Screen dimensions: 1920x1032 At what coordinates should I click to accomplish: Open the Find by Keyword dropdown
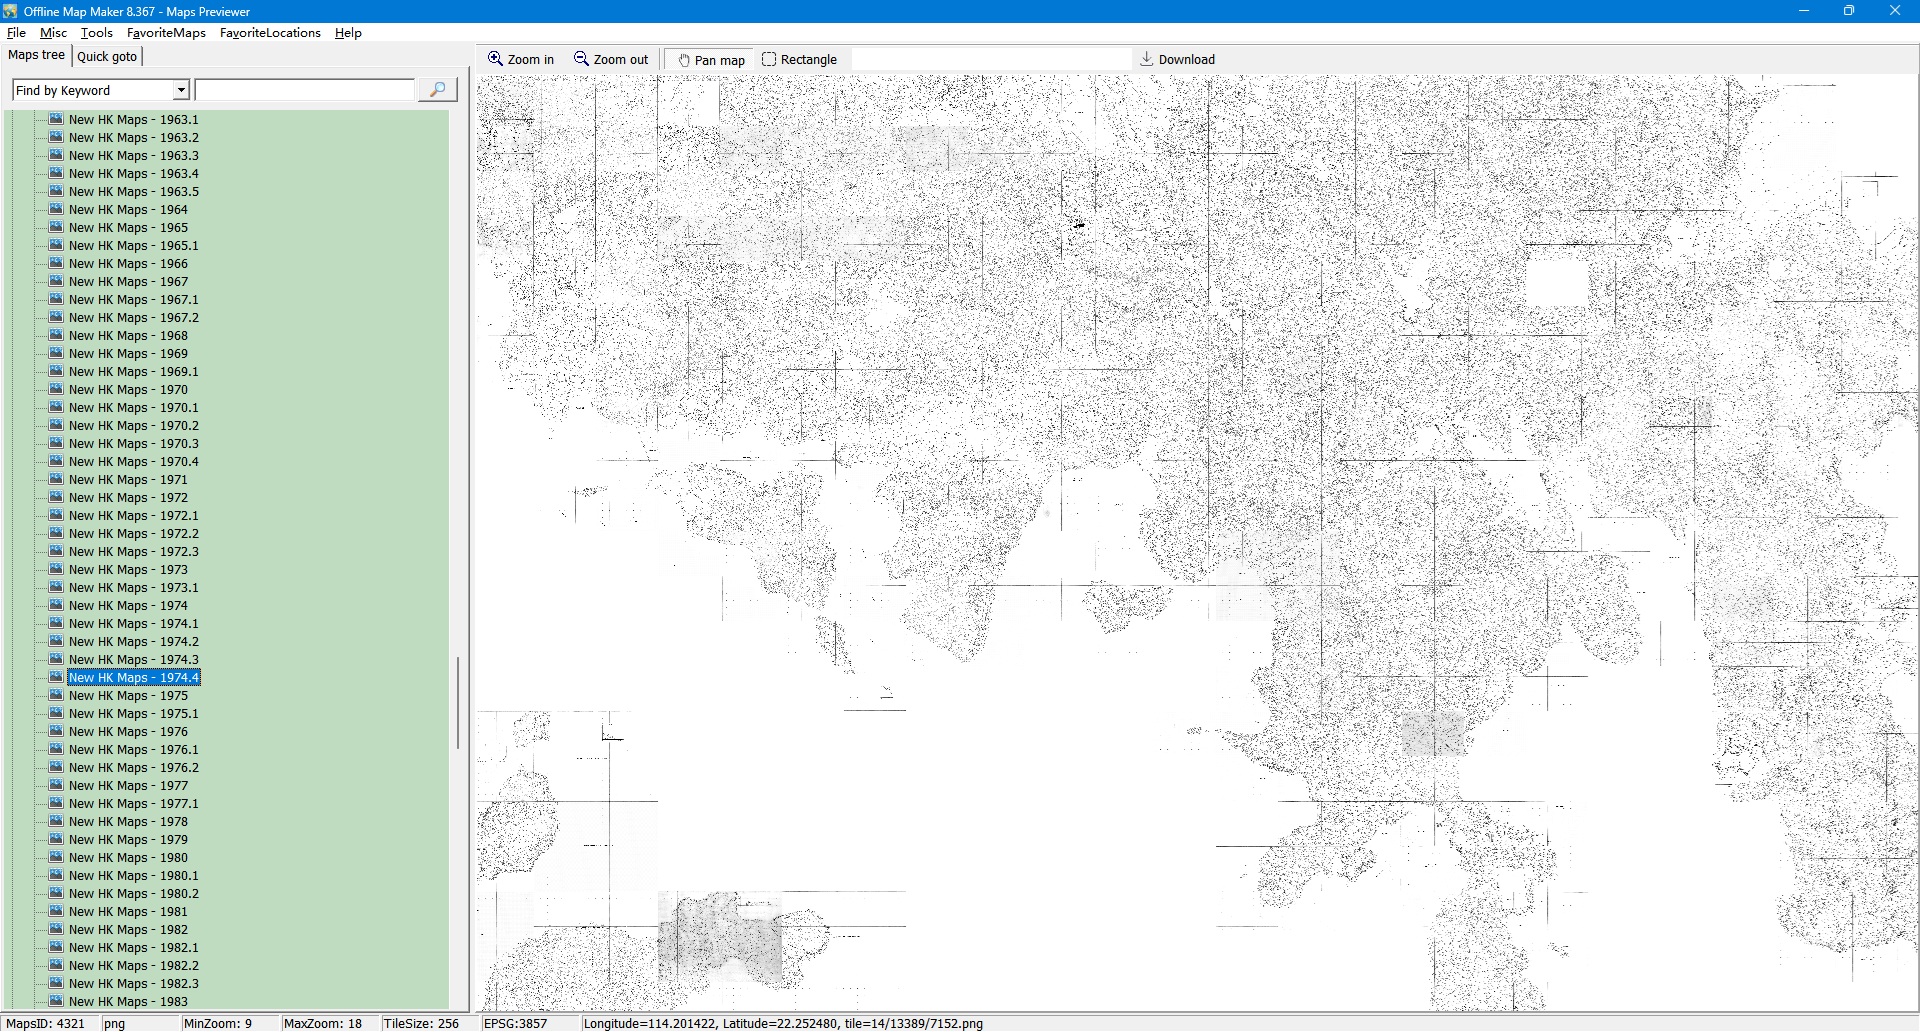(x=181, y=90)
